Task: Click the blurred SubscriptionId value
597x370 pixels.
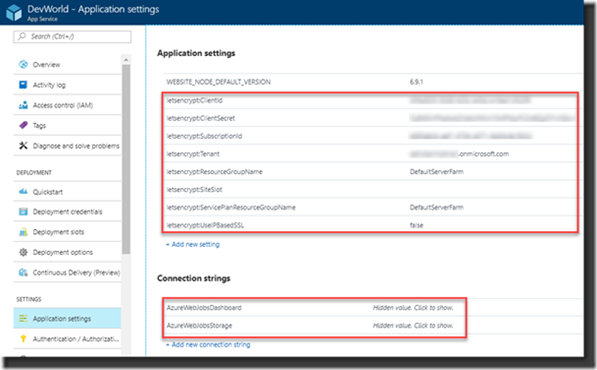Action: coord(471,136)
